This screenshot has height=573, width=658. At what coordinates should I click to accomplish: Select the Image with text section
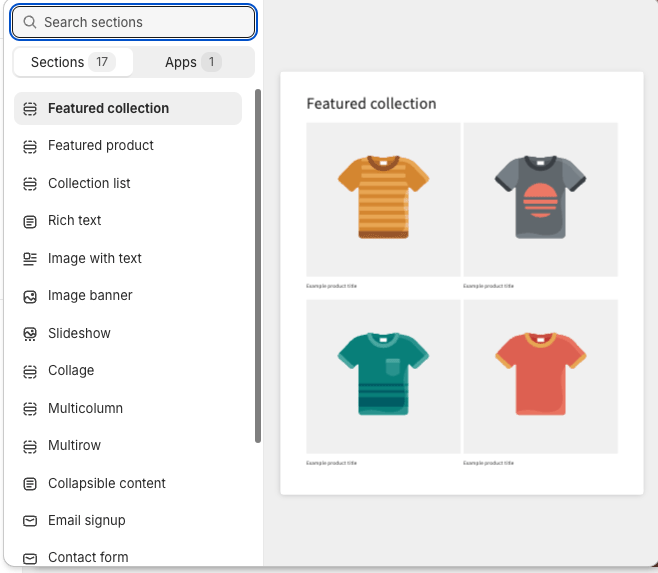[x=128, y=258]
